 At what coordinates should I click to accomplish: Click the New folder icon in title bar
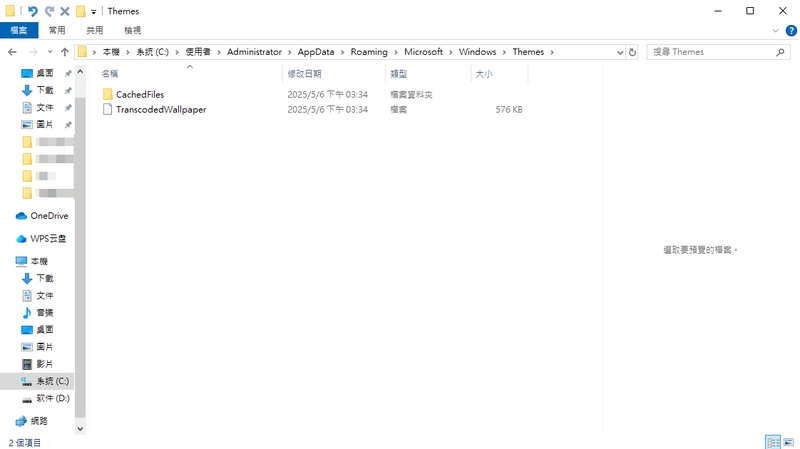[81, 11]
